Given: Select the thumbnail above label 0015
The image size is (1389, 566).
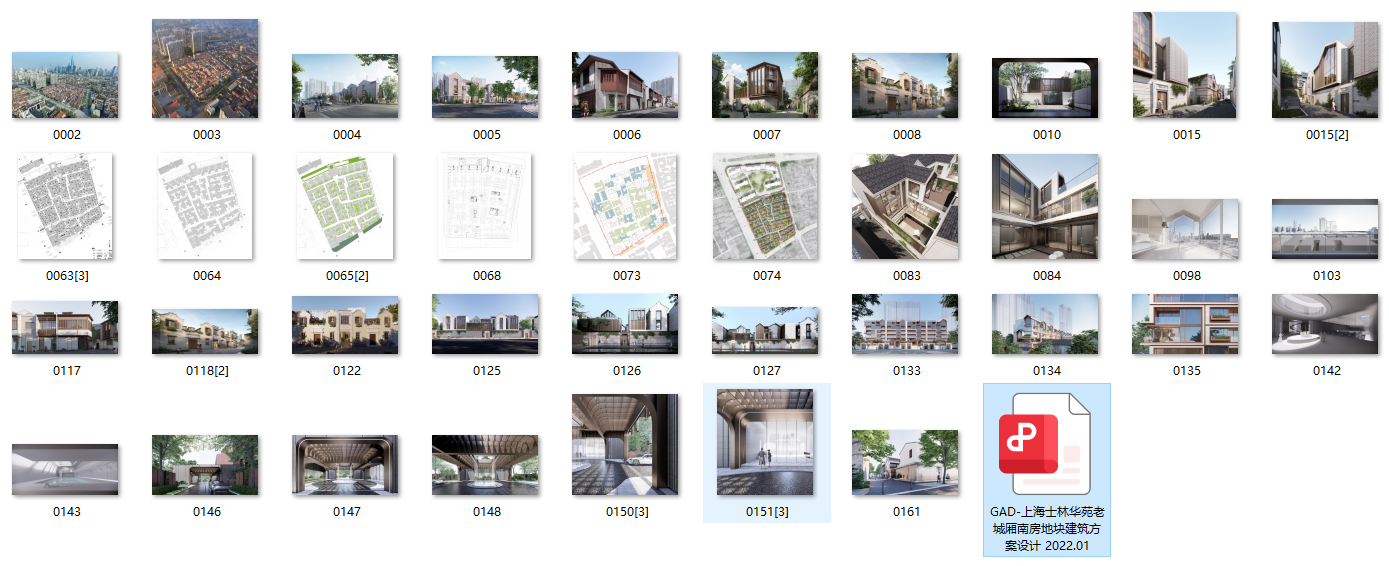Looking at the screenshot, I should pos(1185,65).
